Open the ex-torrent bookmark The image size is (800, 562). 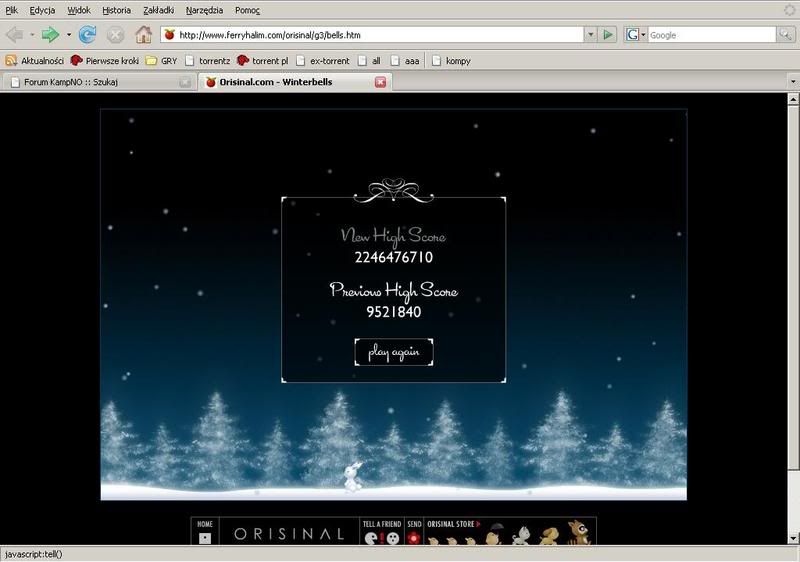pos(323,61)
